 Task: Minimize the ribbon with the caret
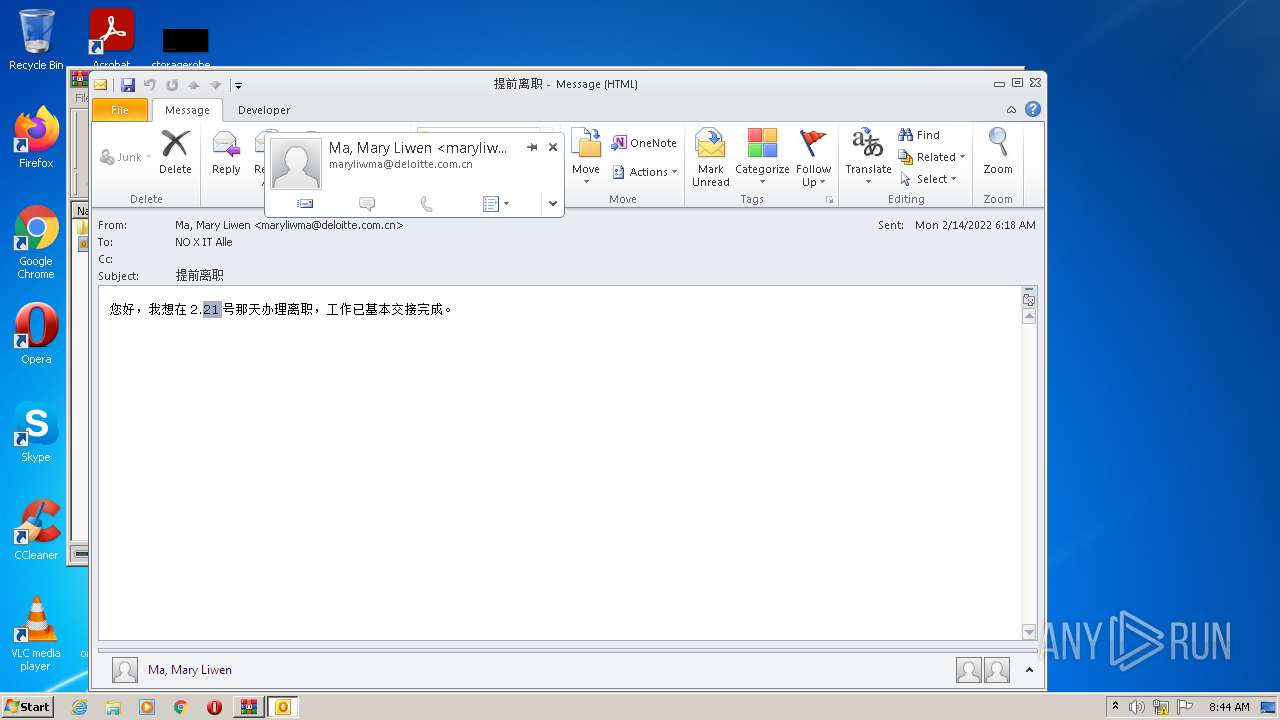click(1011, 110)
